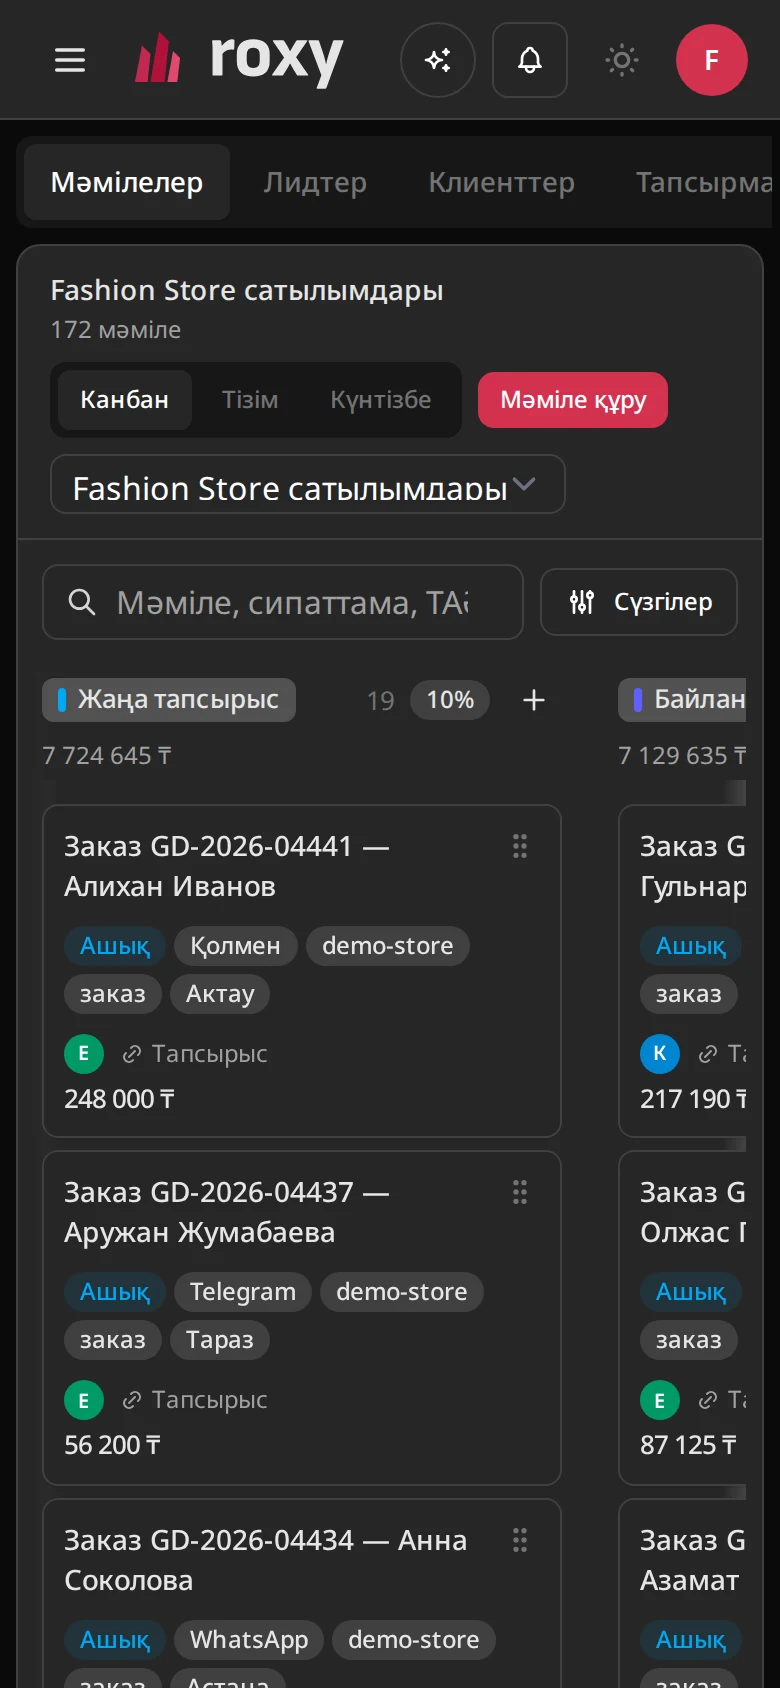Open the Олжас deal card title
This screenshot has height=1688, width=780.
[x=693, y=1212]
